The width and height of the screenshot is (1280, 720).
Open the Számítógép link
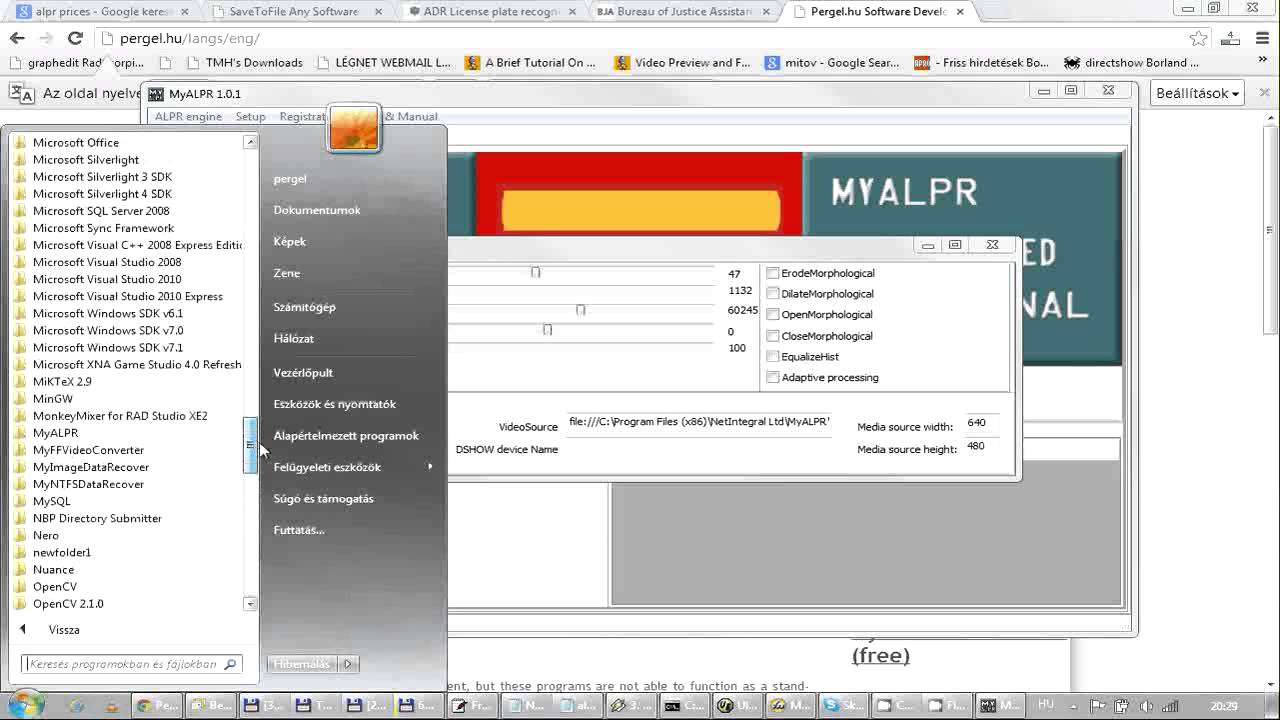(304, 307)
